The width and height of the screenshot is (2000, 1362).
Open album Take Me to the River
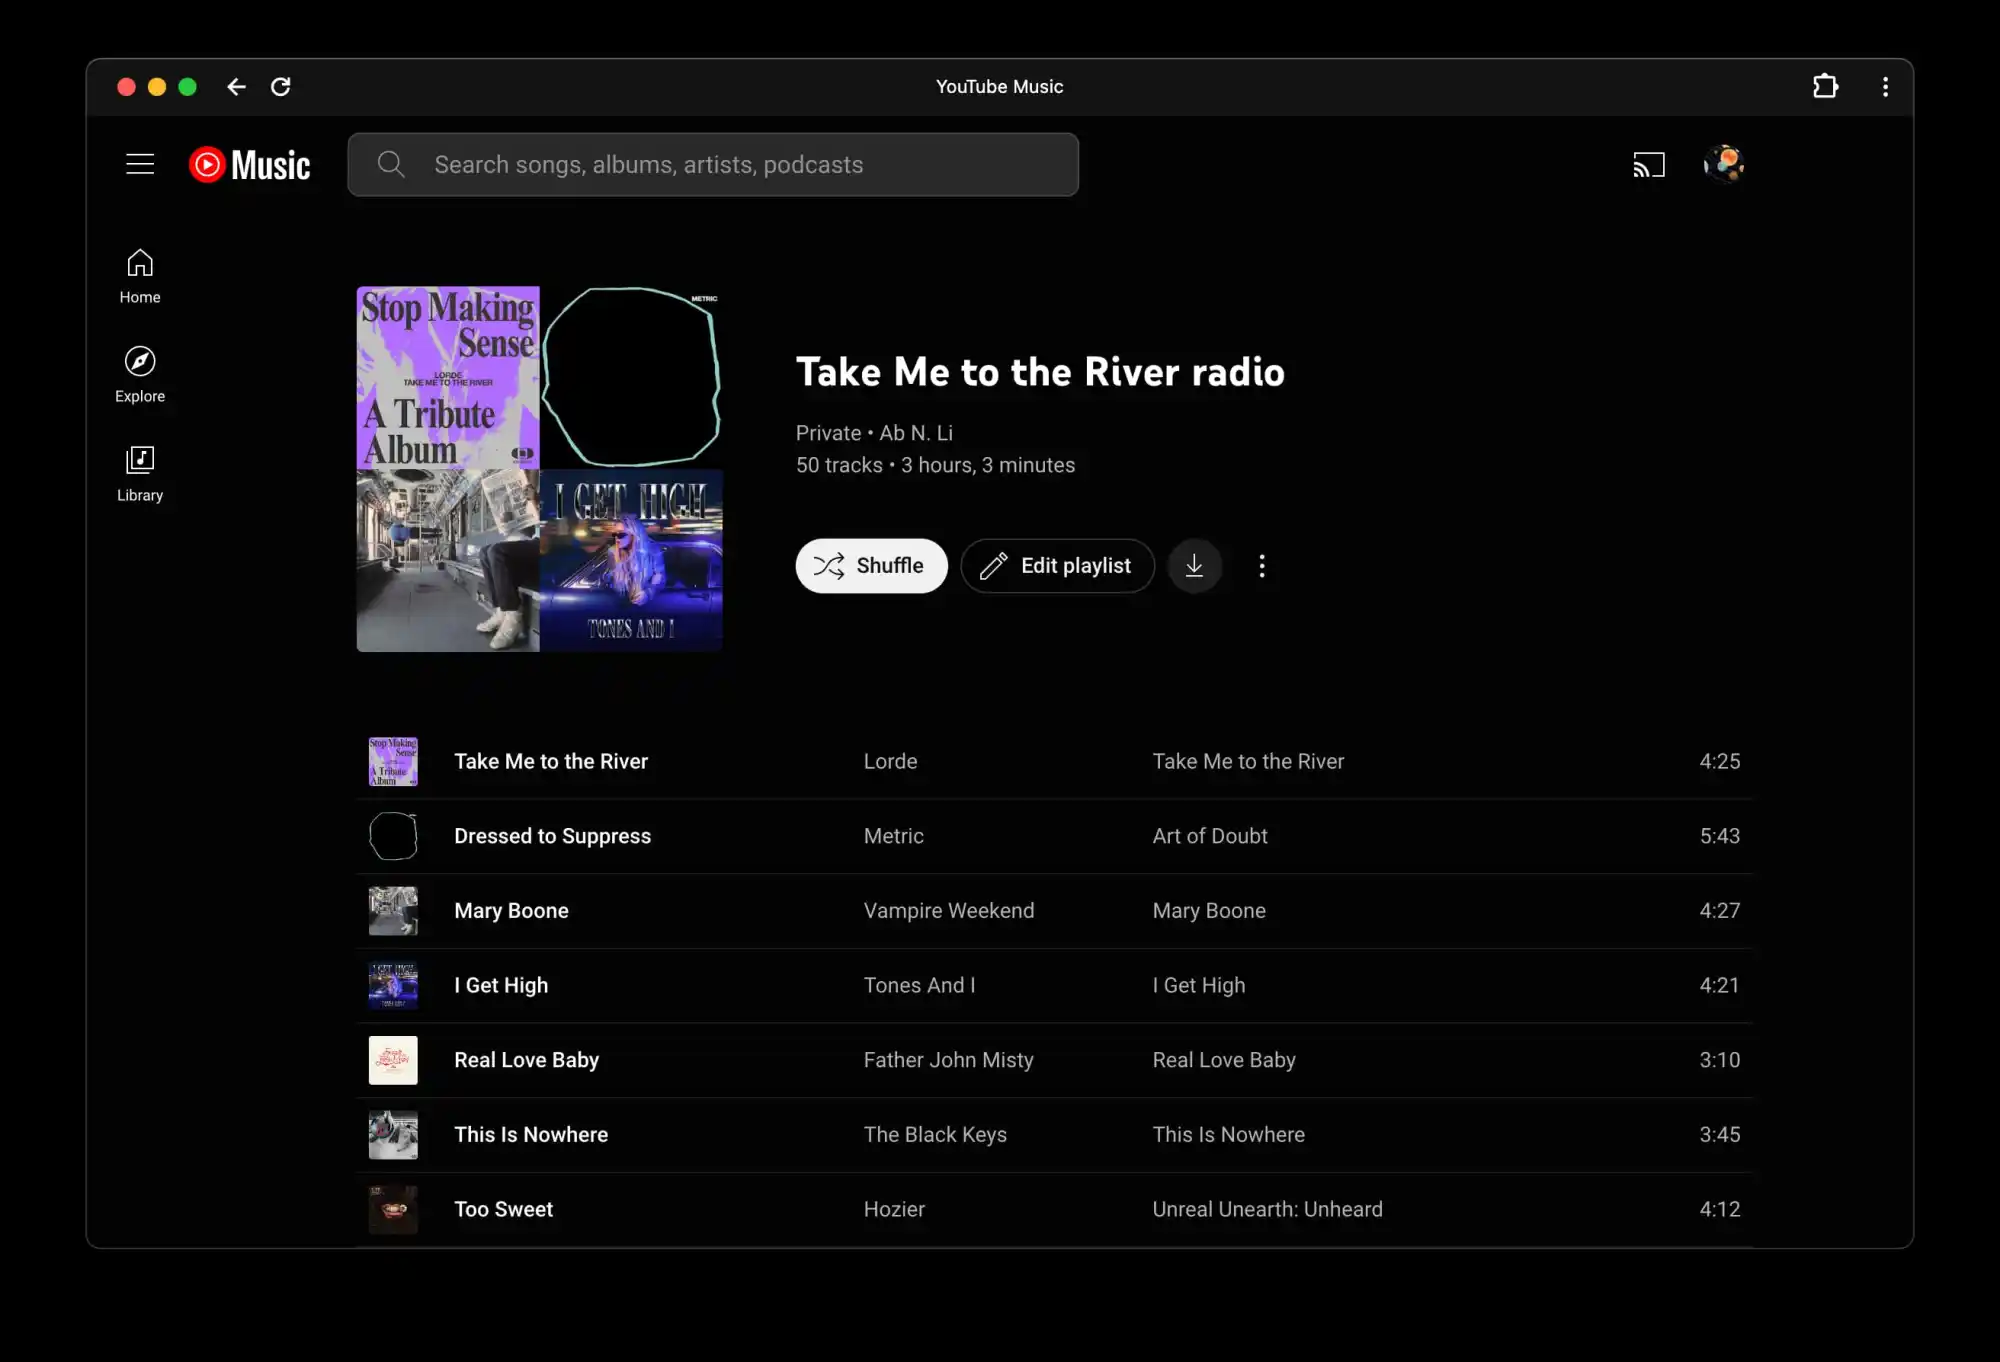click(x=1248, y=761)
